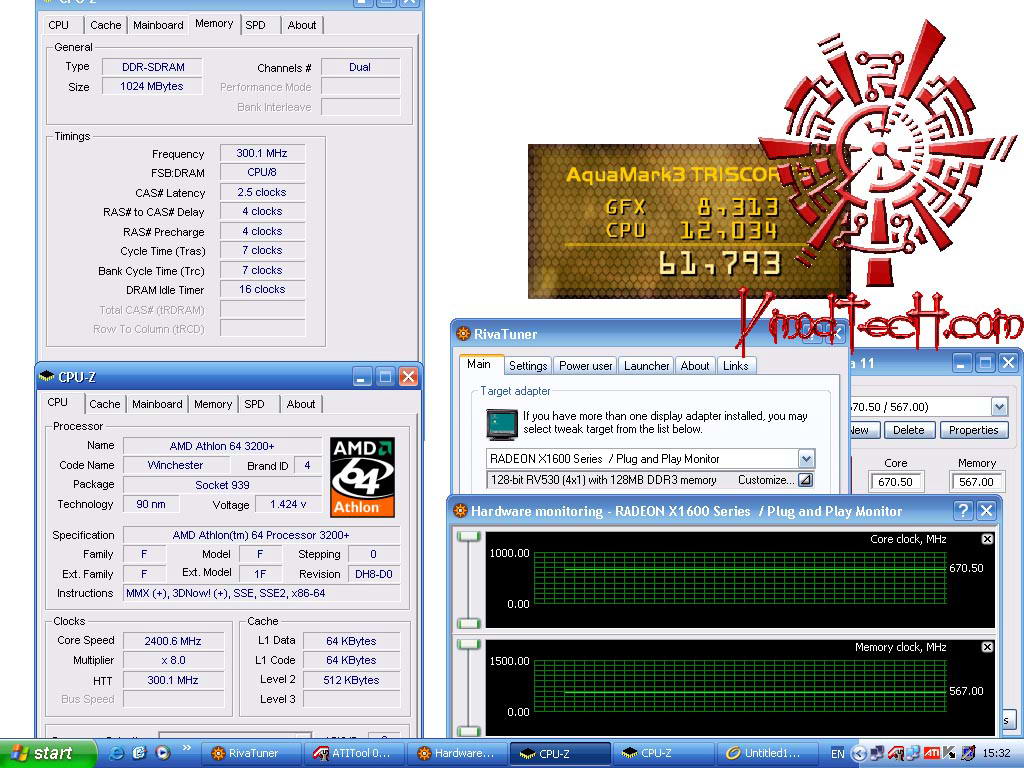The width and height of the screenshot is (1024, 768).
Task: Click the system clock showing 15:32
Action: click(996, 754)
